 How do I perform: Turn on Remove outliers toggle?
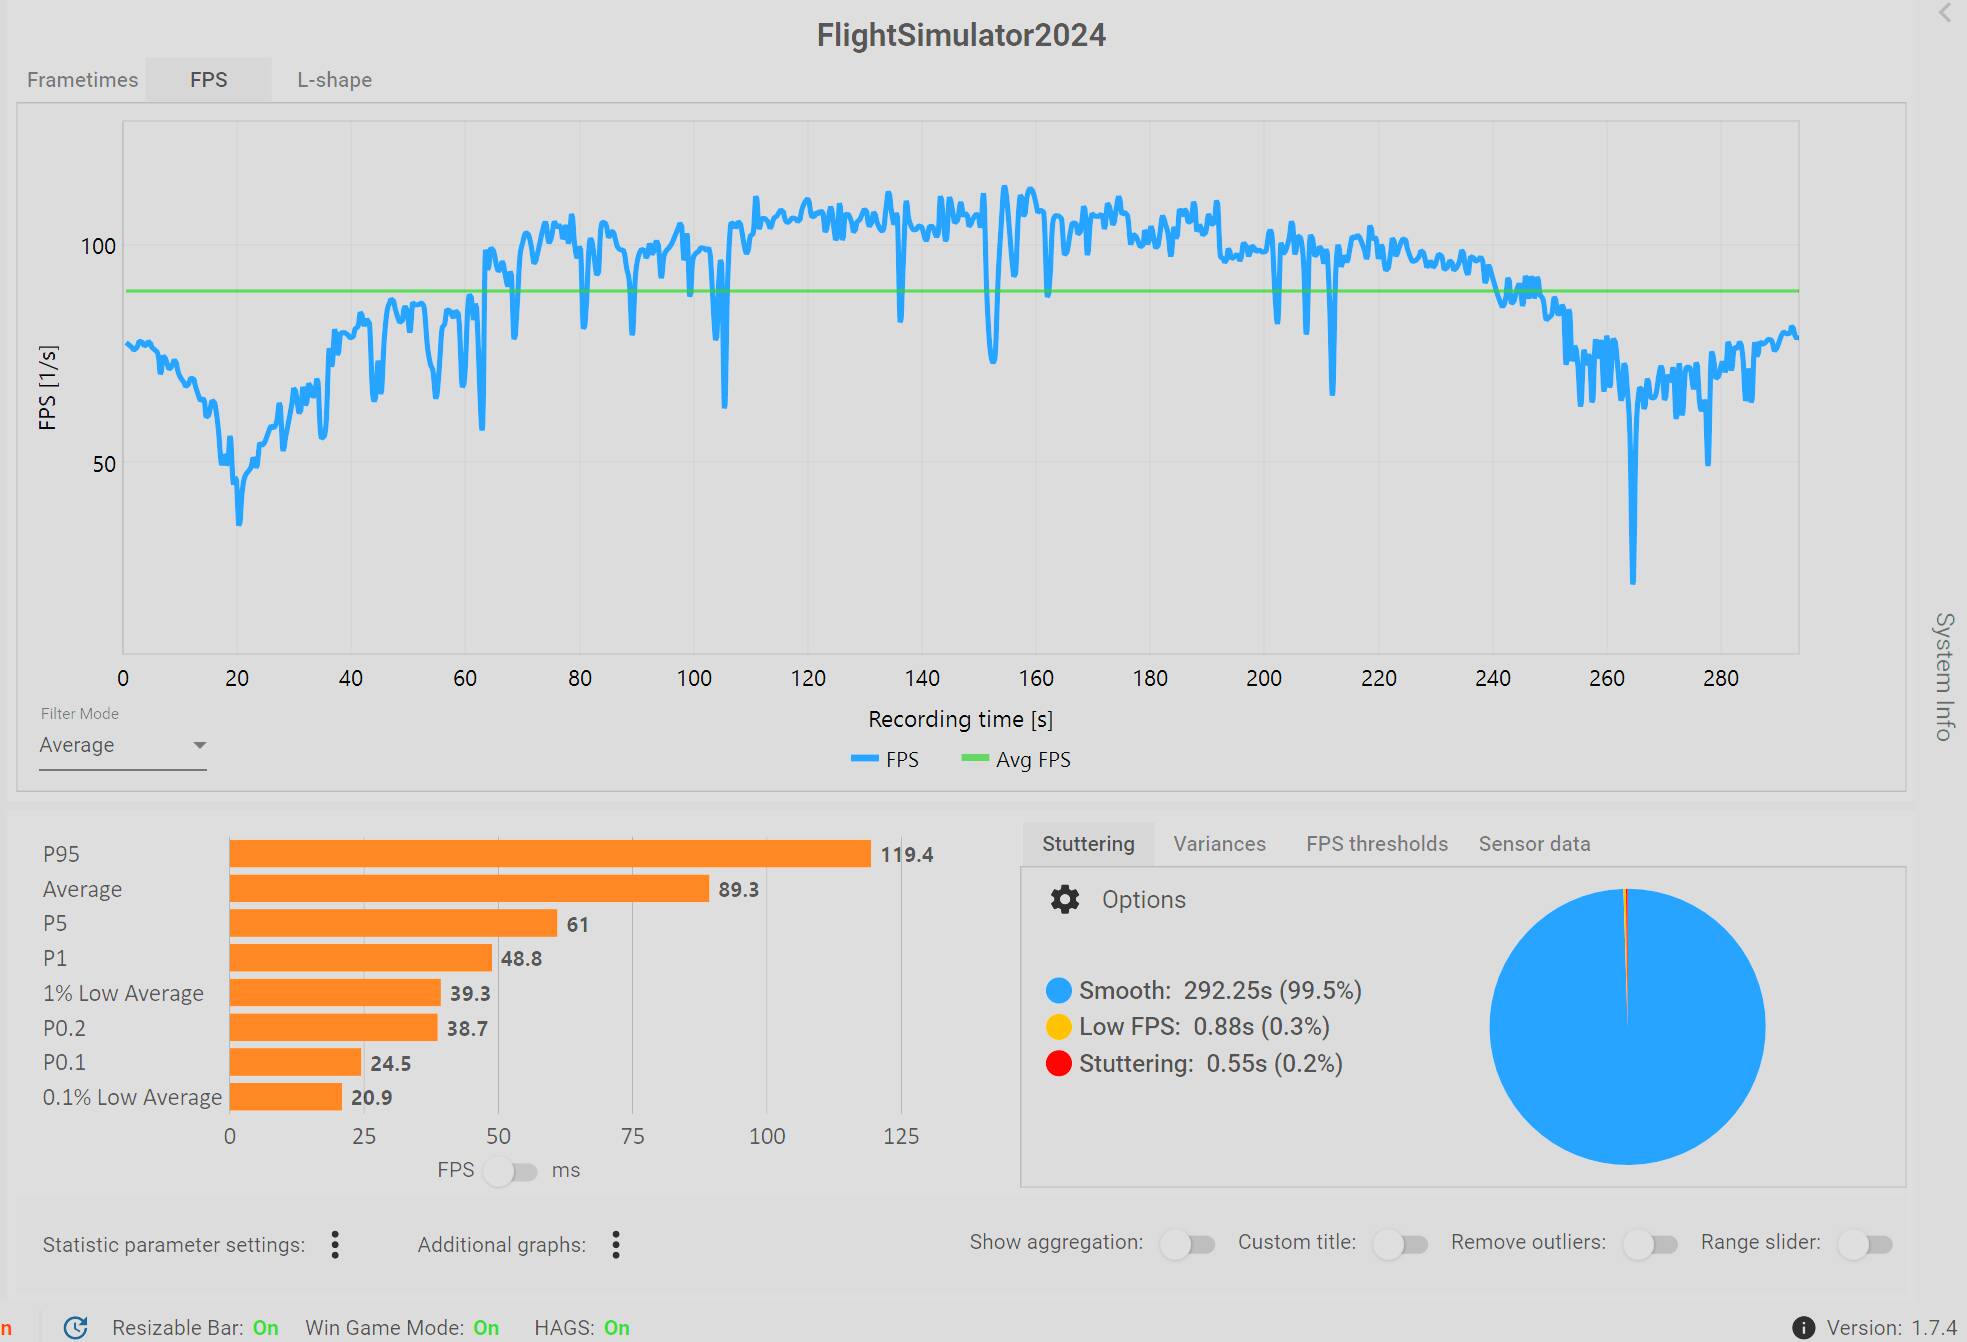point(1650,1244)
